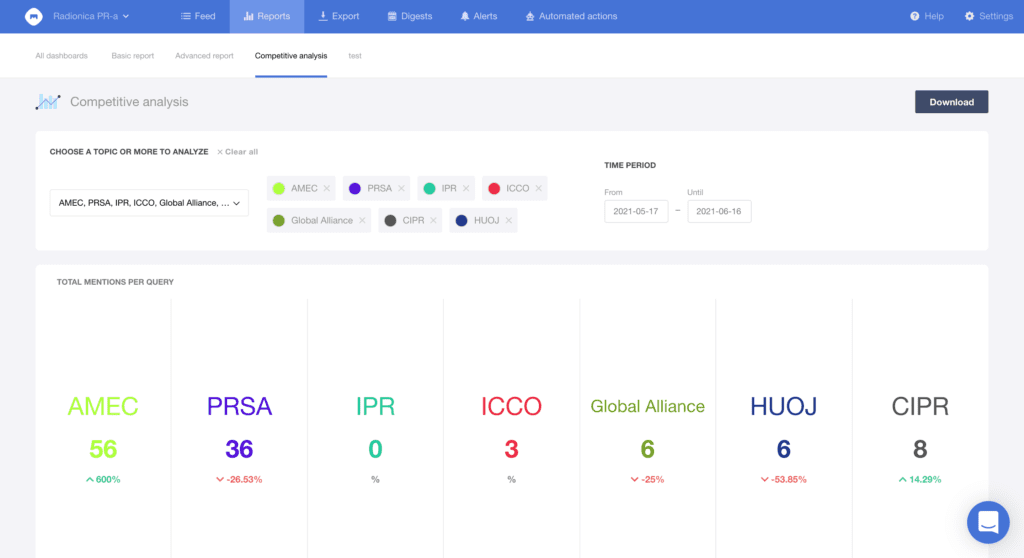This screenshot has width=1024, height=558.
Task: Remove the PRSA topic chip
Action: pos(402,189)
